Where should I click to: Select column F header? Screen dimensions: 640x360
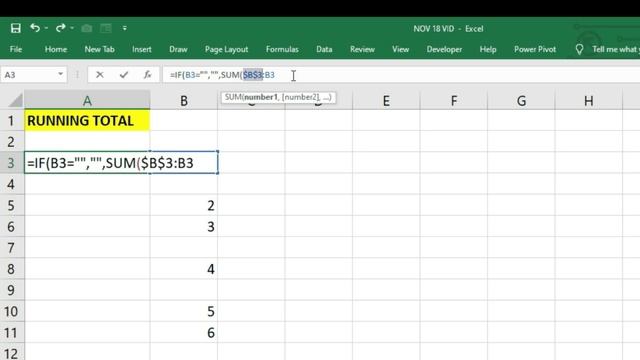click(453, 101)
